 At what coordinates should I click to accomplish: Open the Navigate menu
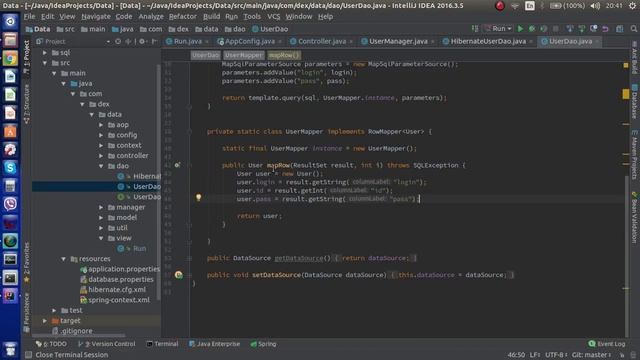[x=96, y=17]
